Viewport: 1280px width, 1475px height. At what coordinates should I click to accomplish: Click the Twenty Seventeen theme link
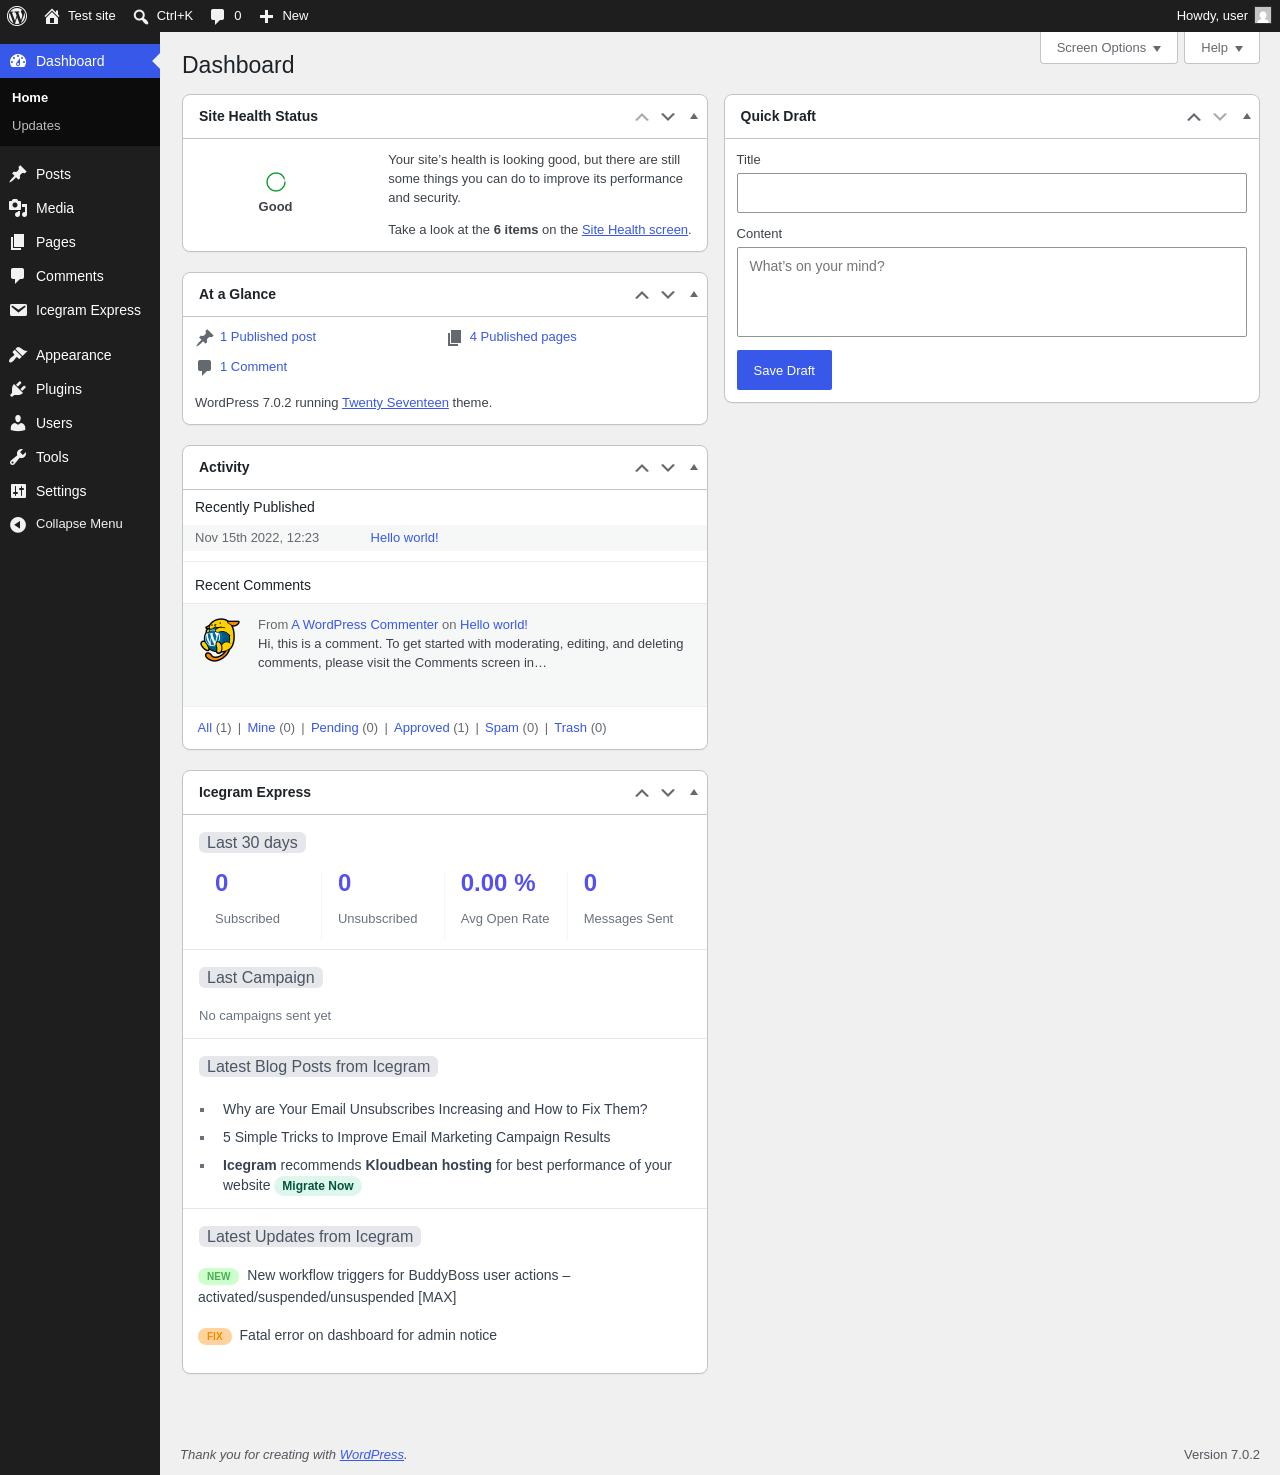tap(395, 403)
